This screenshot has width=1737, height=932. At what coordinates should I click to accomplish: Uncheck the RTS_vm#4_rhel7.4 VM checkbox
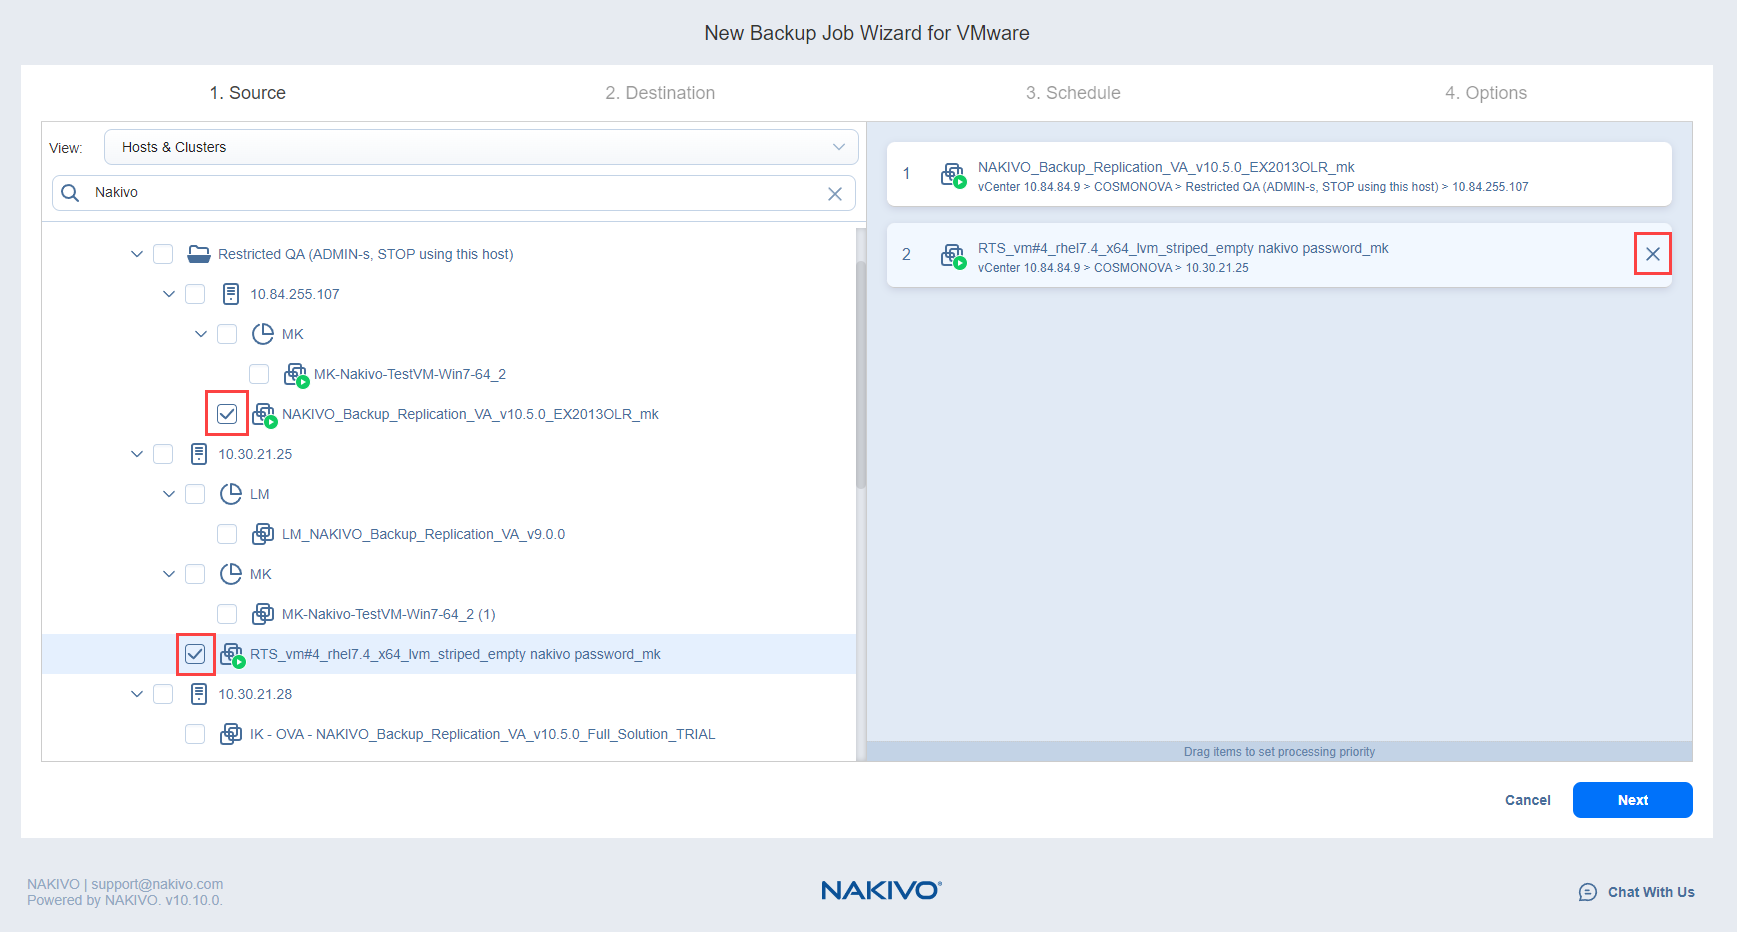pos(195,654)
